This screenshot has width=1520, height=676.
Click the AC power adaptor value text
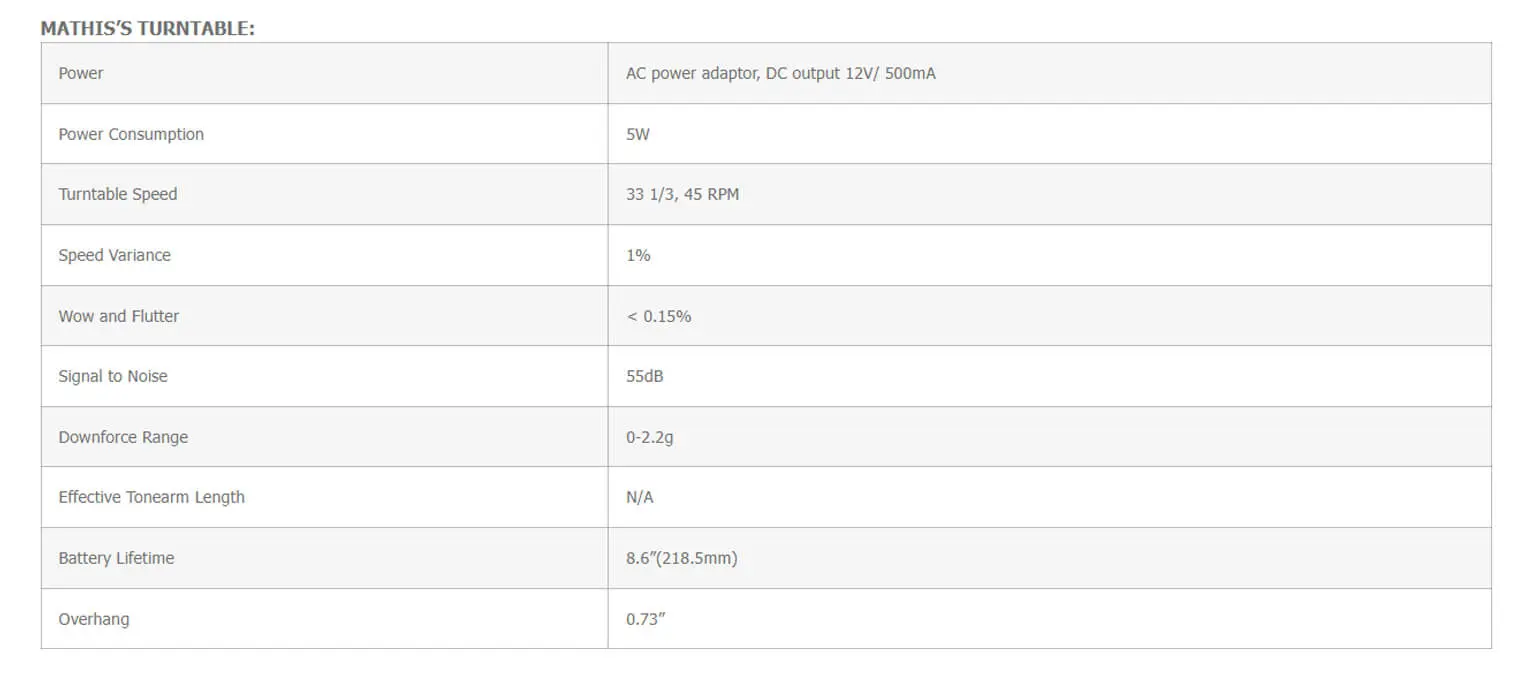click(781, 73)
